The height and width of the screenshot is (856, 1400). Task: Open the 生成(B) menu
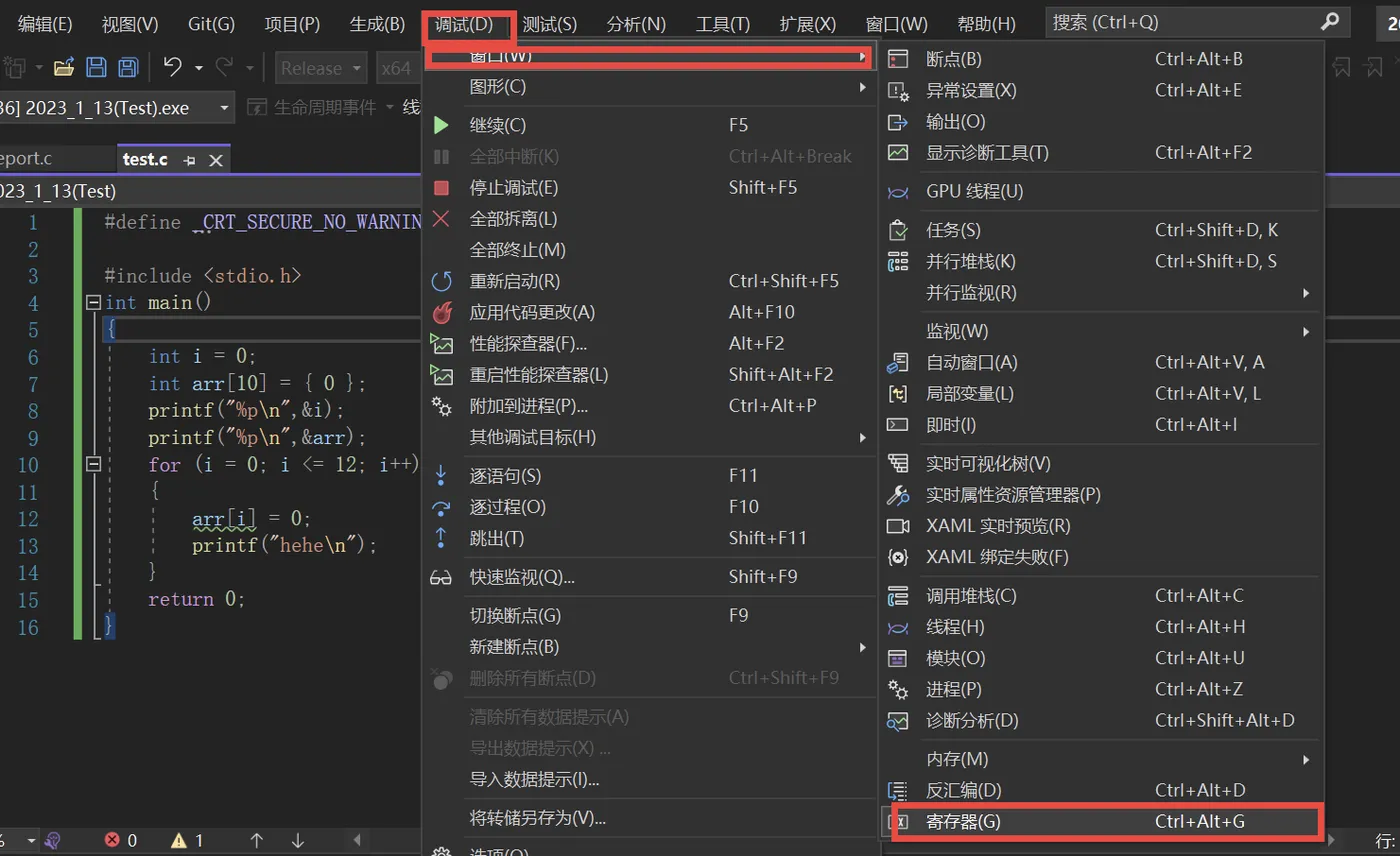377,23
